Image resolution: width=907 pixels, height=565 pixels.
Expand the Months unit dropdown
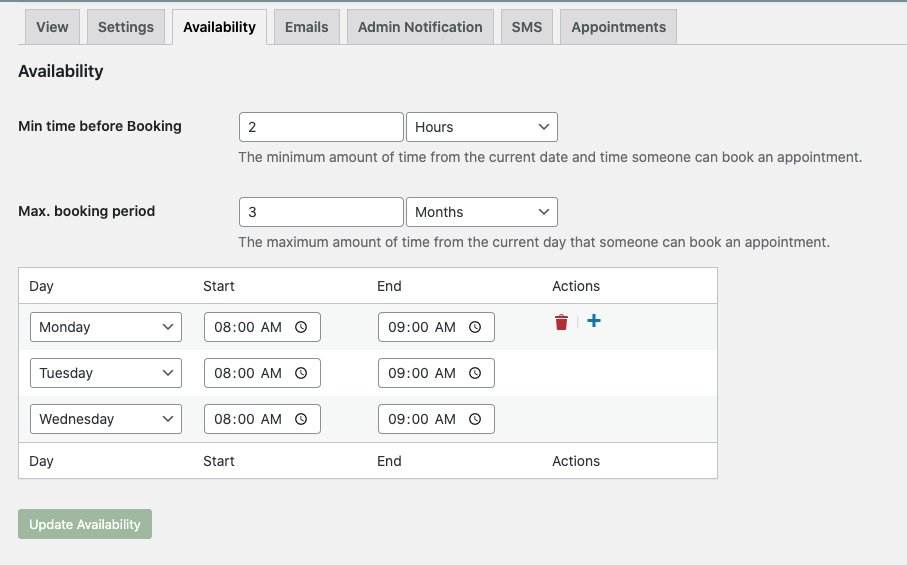click(x=481, y=212)
